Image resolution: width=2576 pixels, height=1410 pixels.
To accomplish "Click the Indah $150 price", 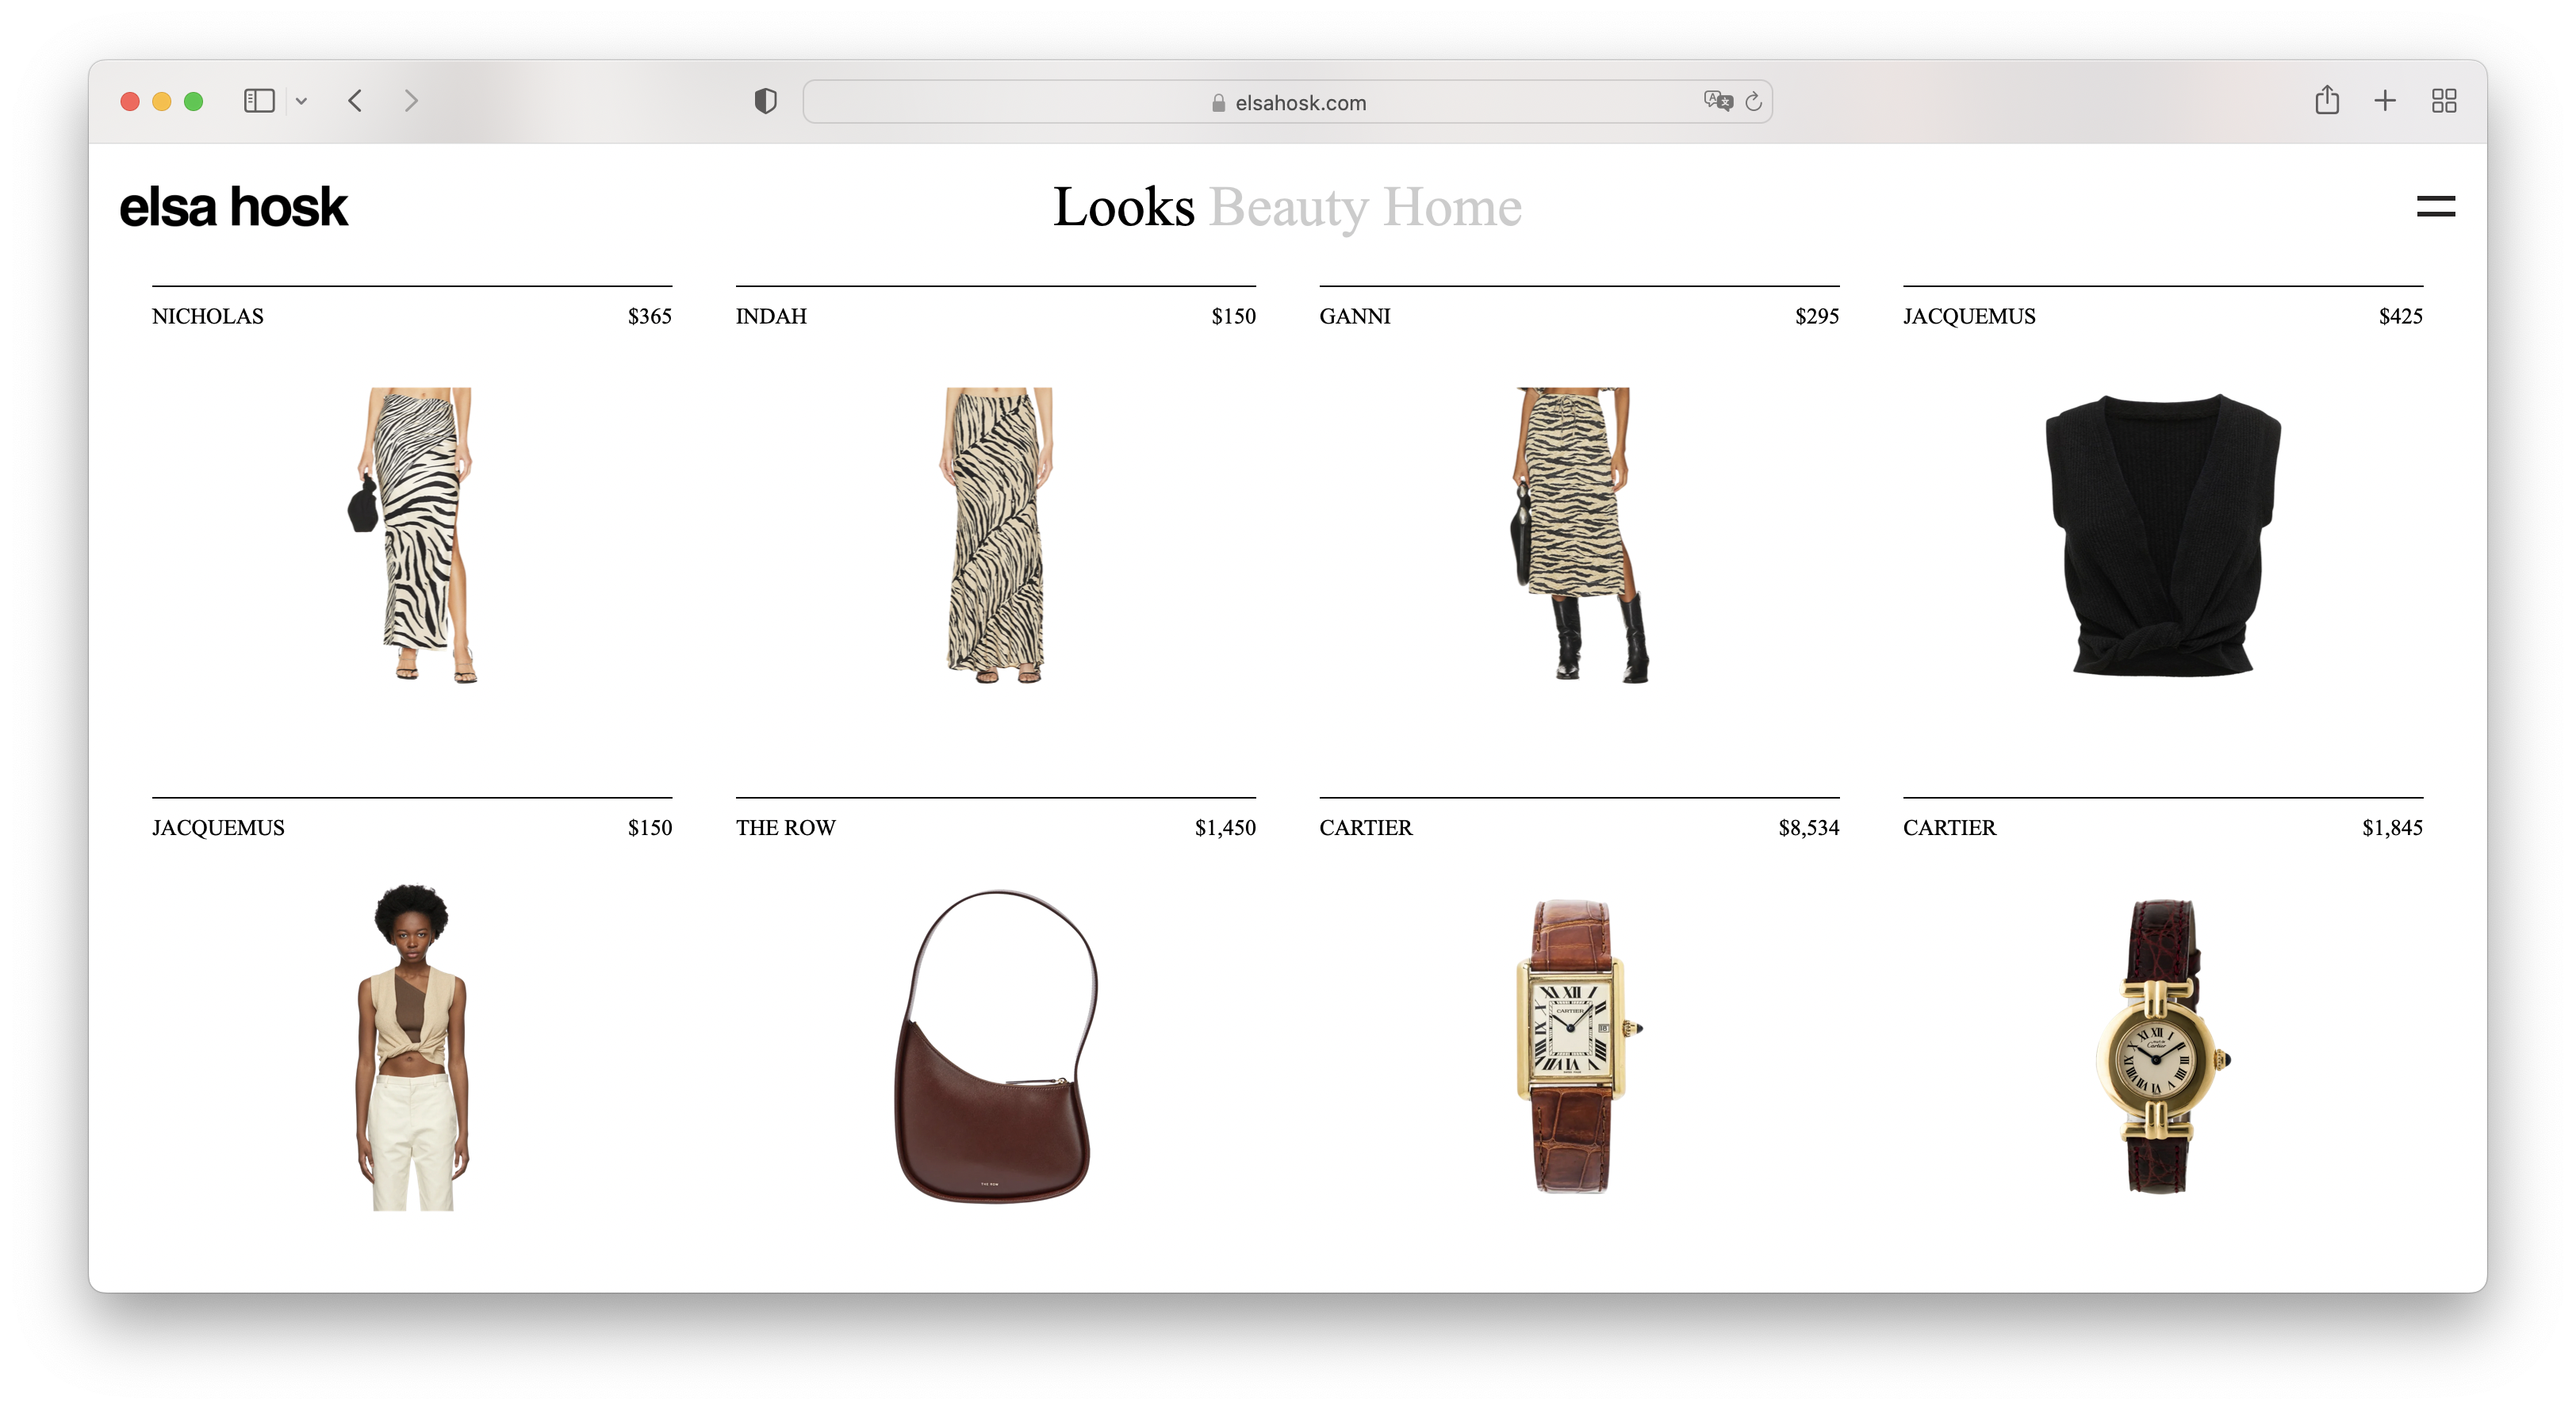I will coord(1234,316).
